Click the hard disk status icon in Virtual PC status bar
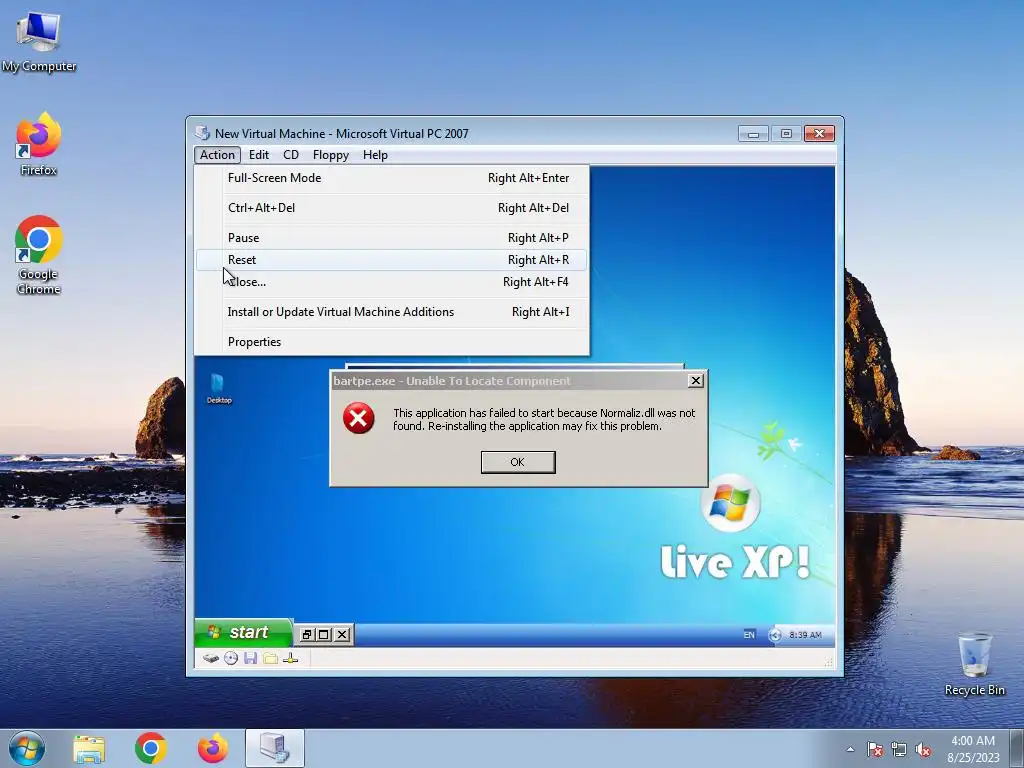This screenshot has width=1024, height=768. pyautogui.click(x=210, y=658)
